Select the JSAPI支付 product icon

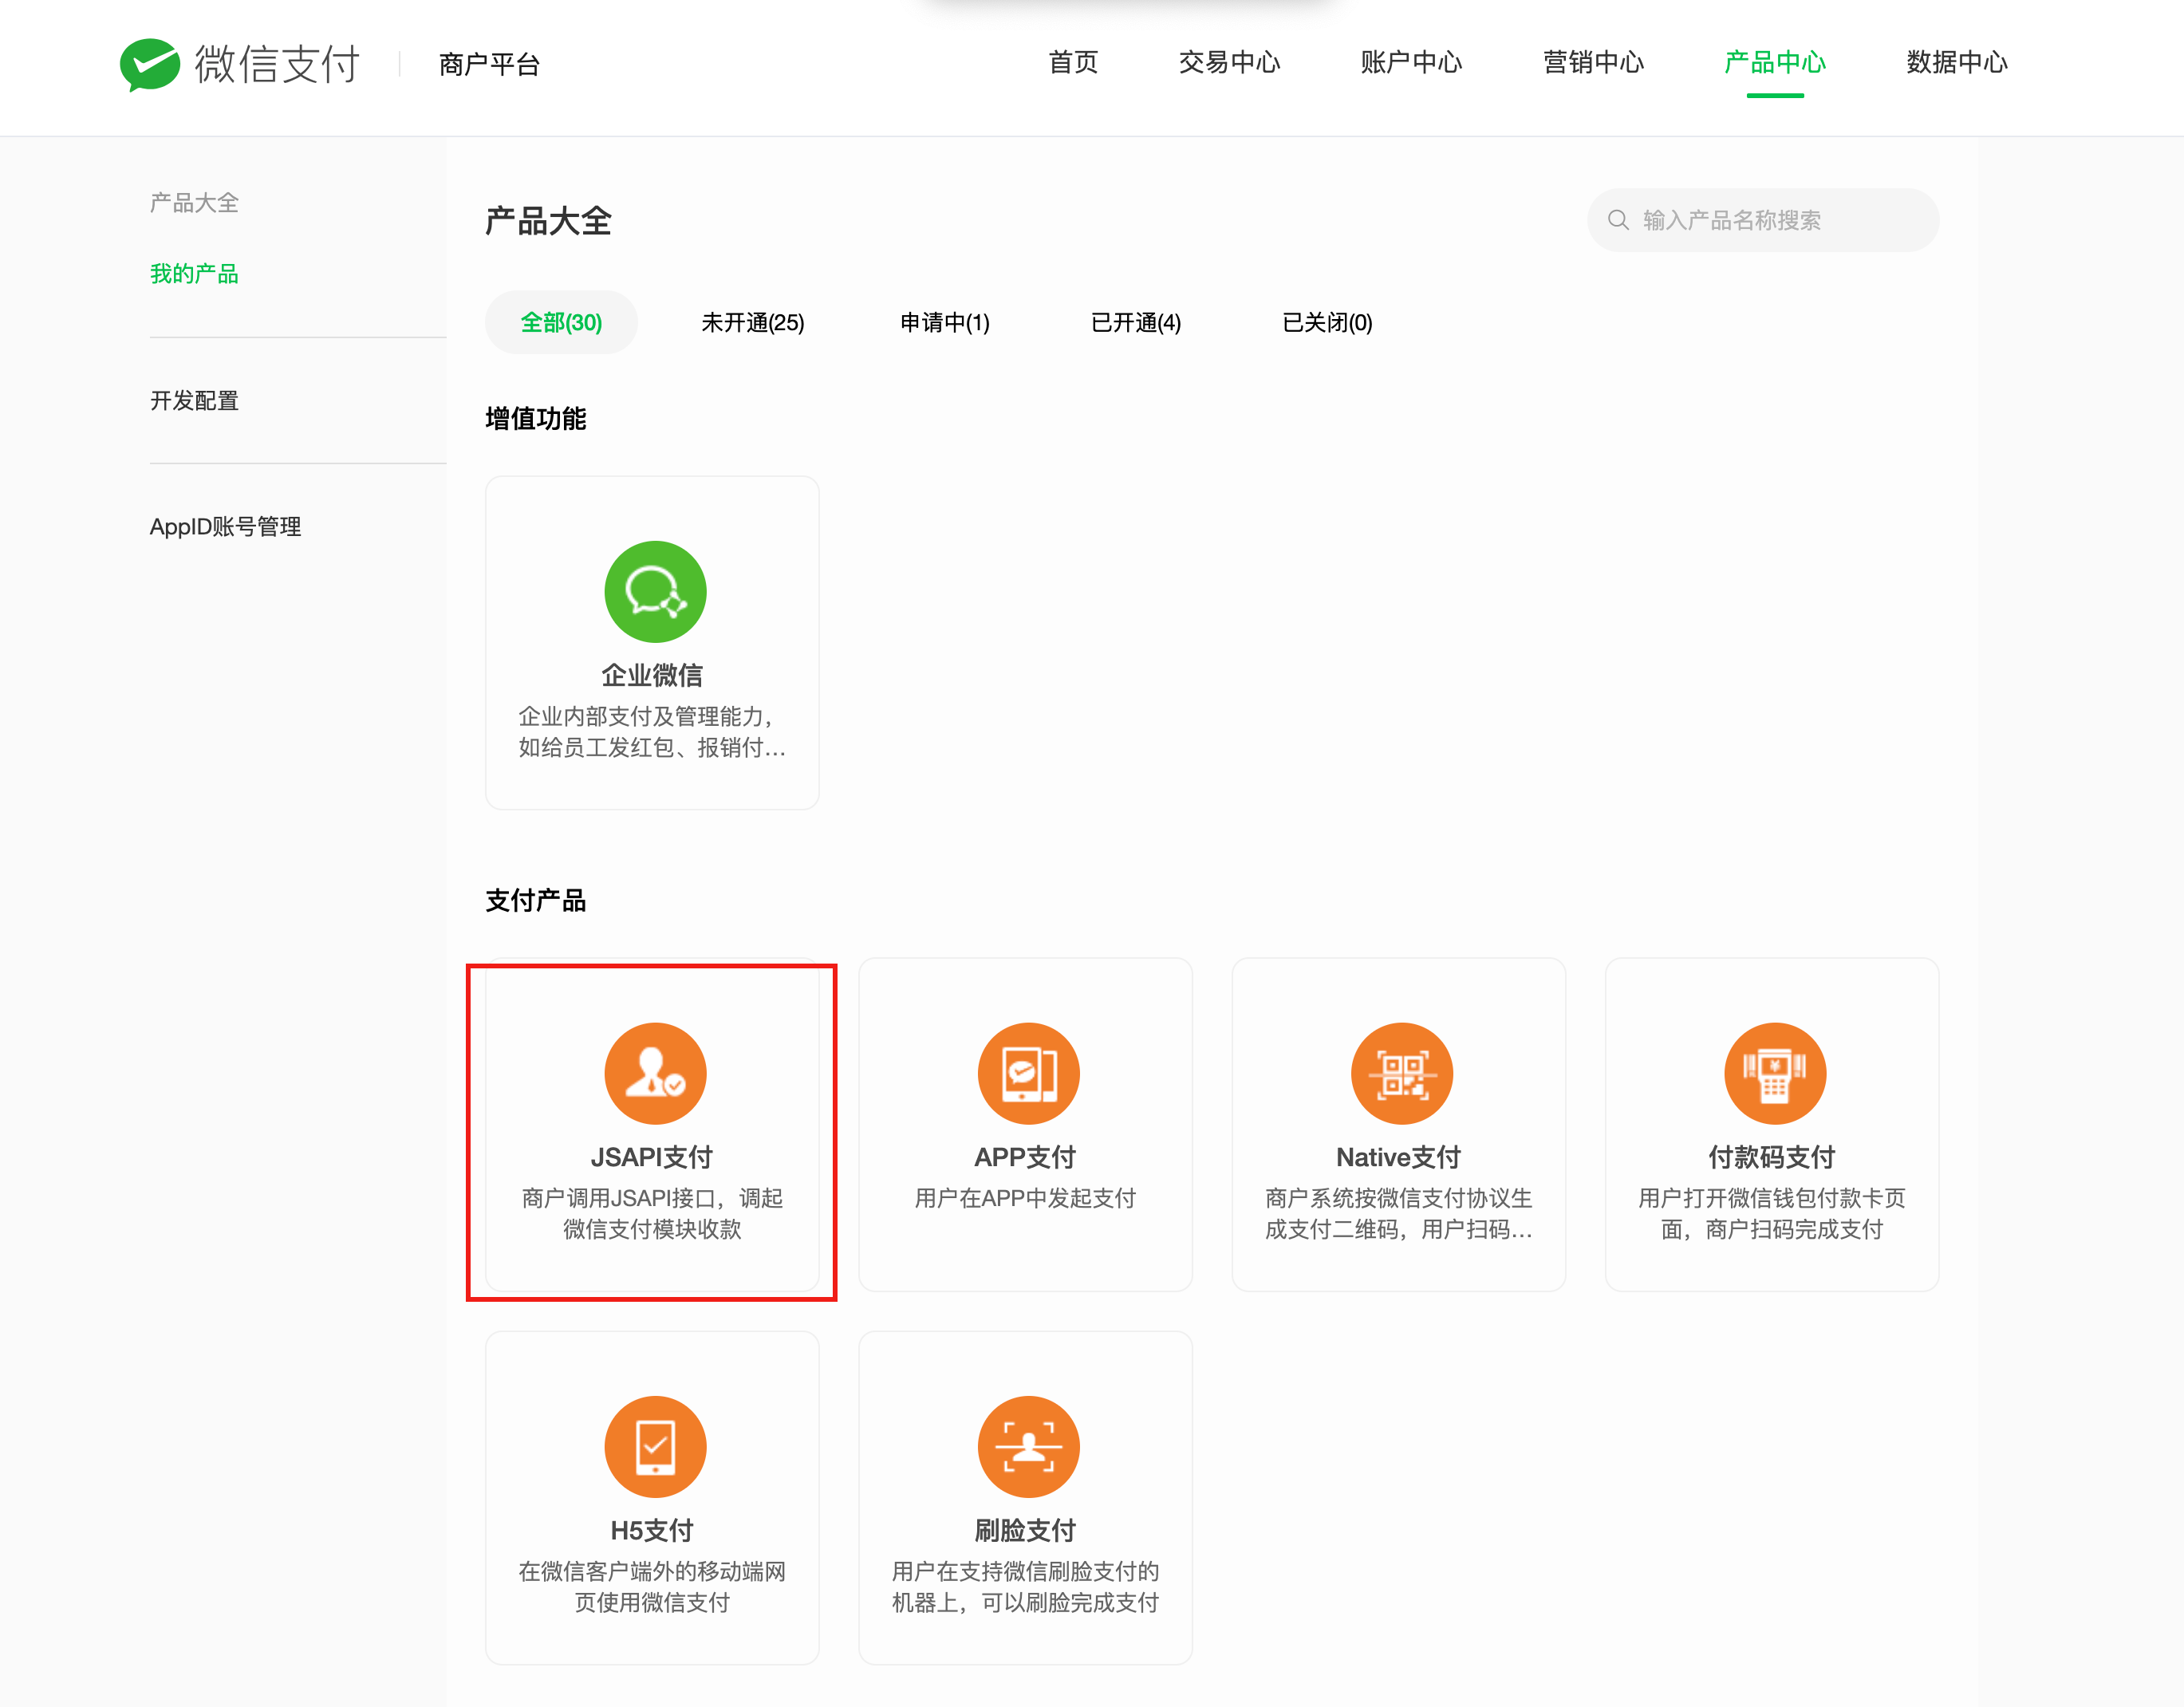pyautogui.click(x=654, y=1072)
